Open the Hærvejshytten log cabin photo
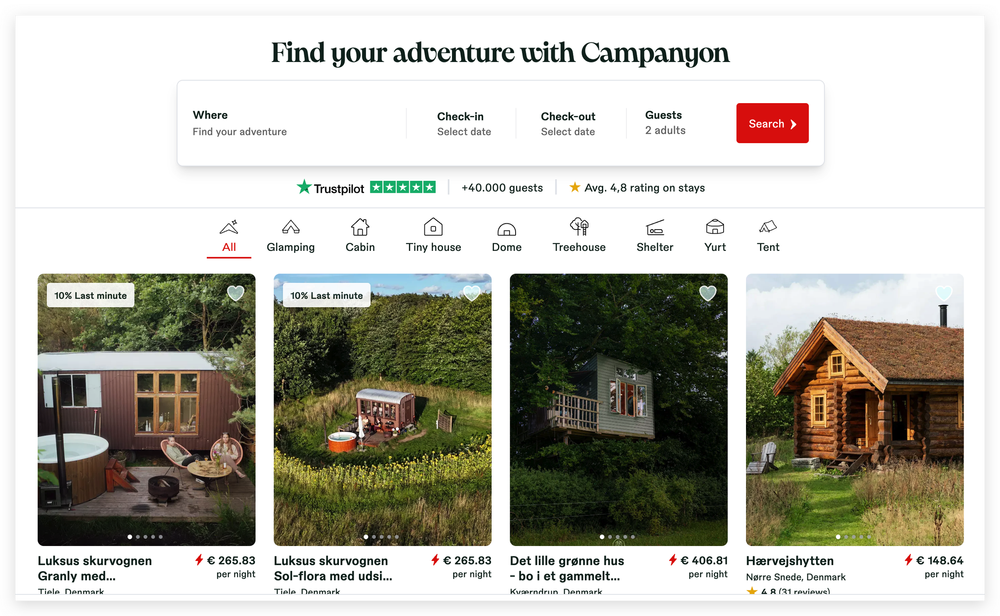Viewport: 1000px width, 616px height. click(x=855, y=409)
